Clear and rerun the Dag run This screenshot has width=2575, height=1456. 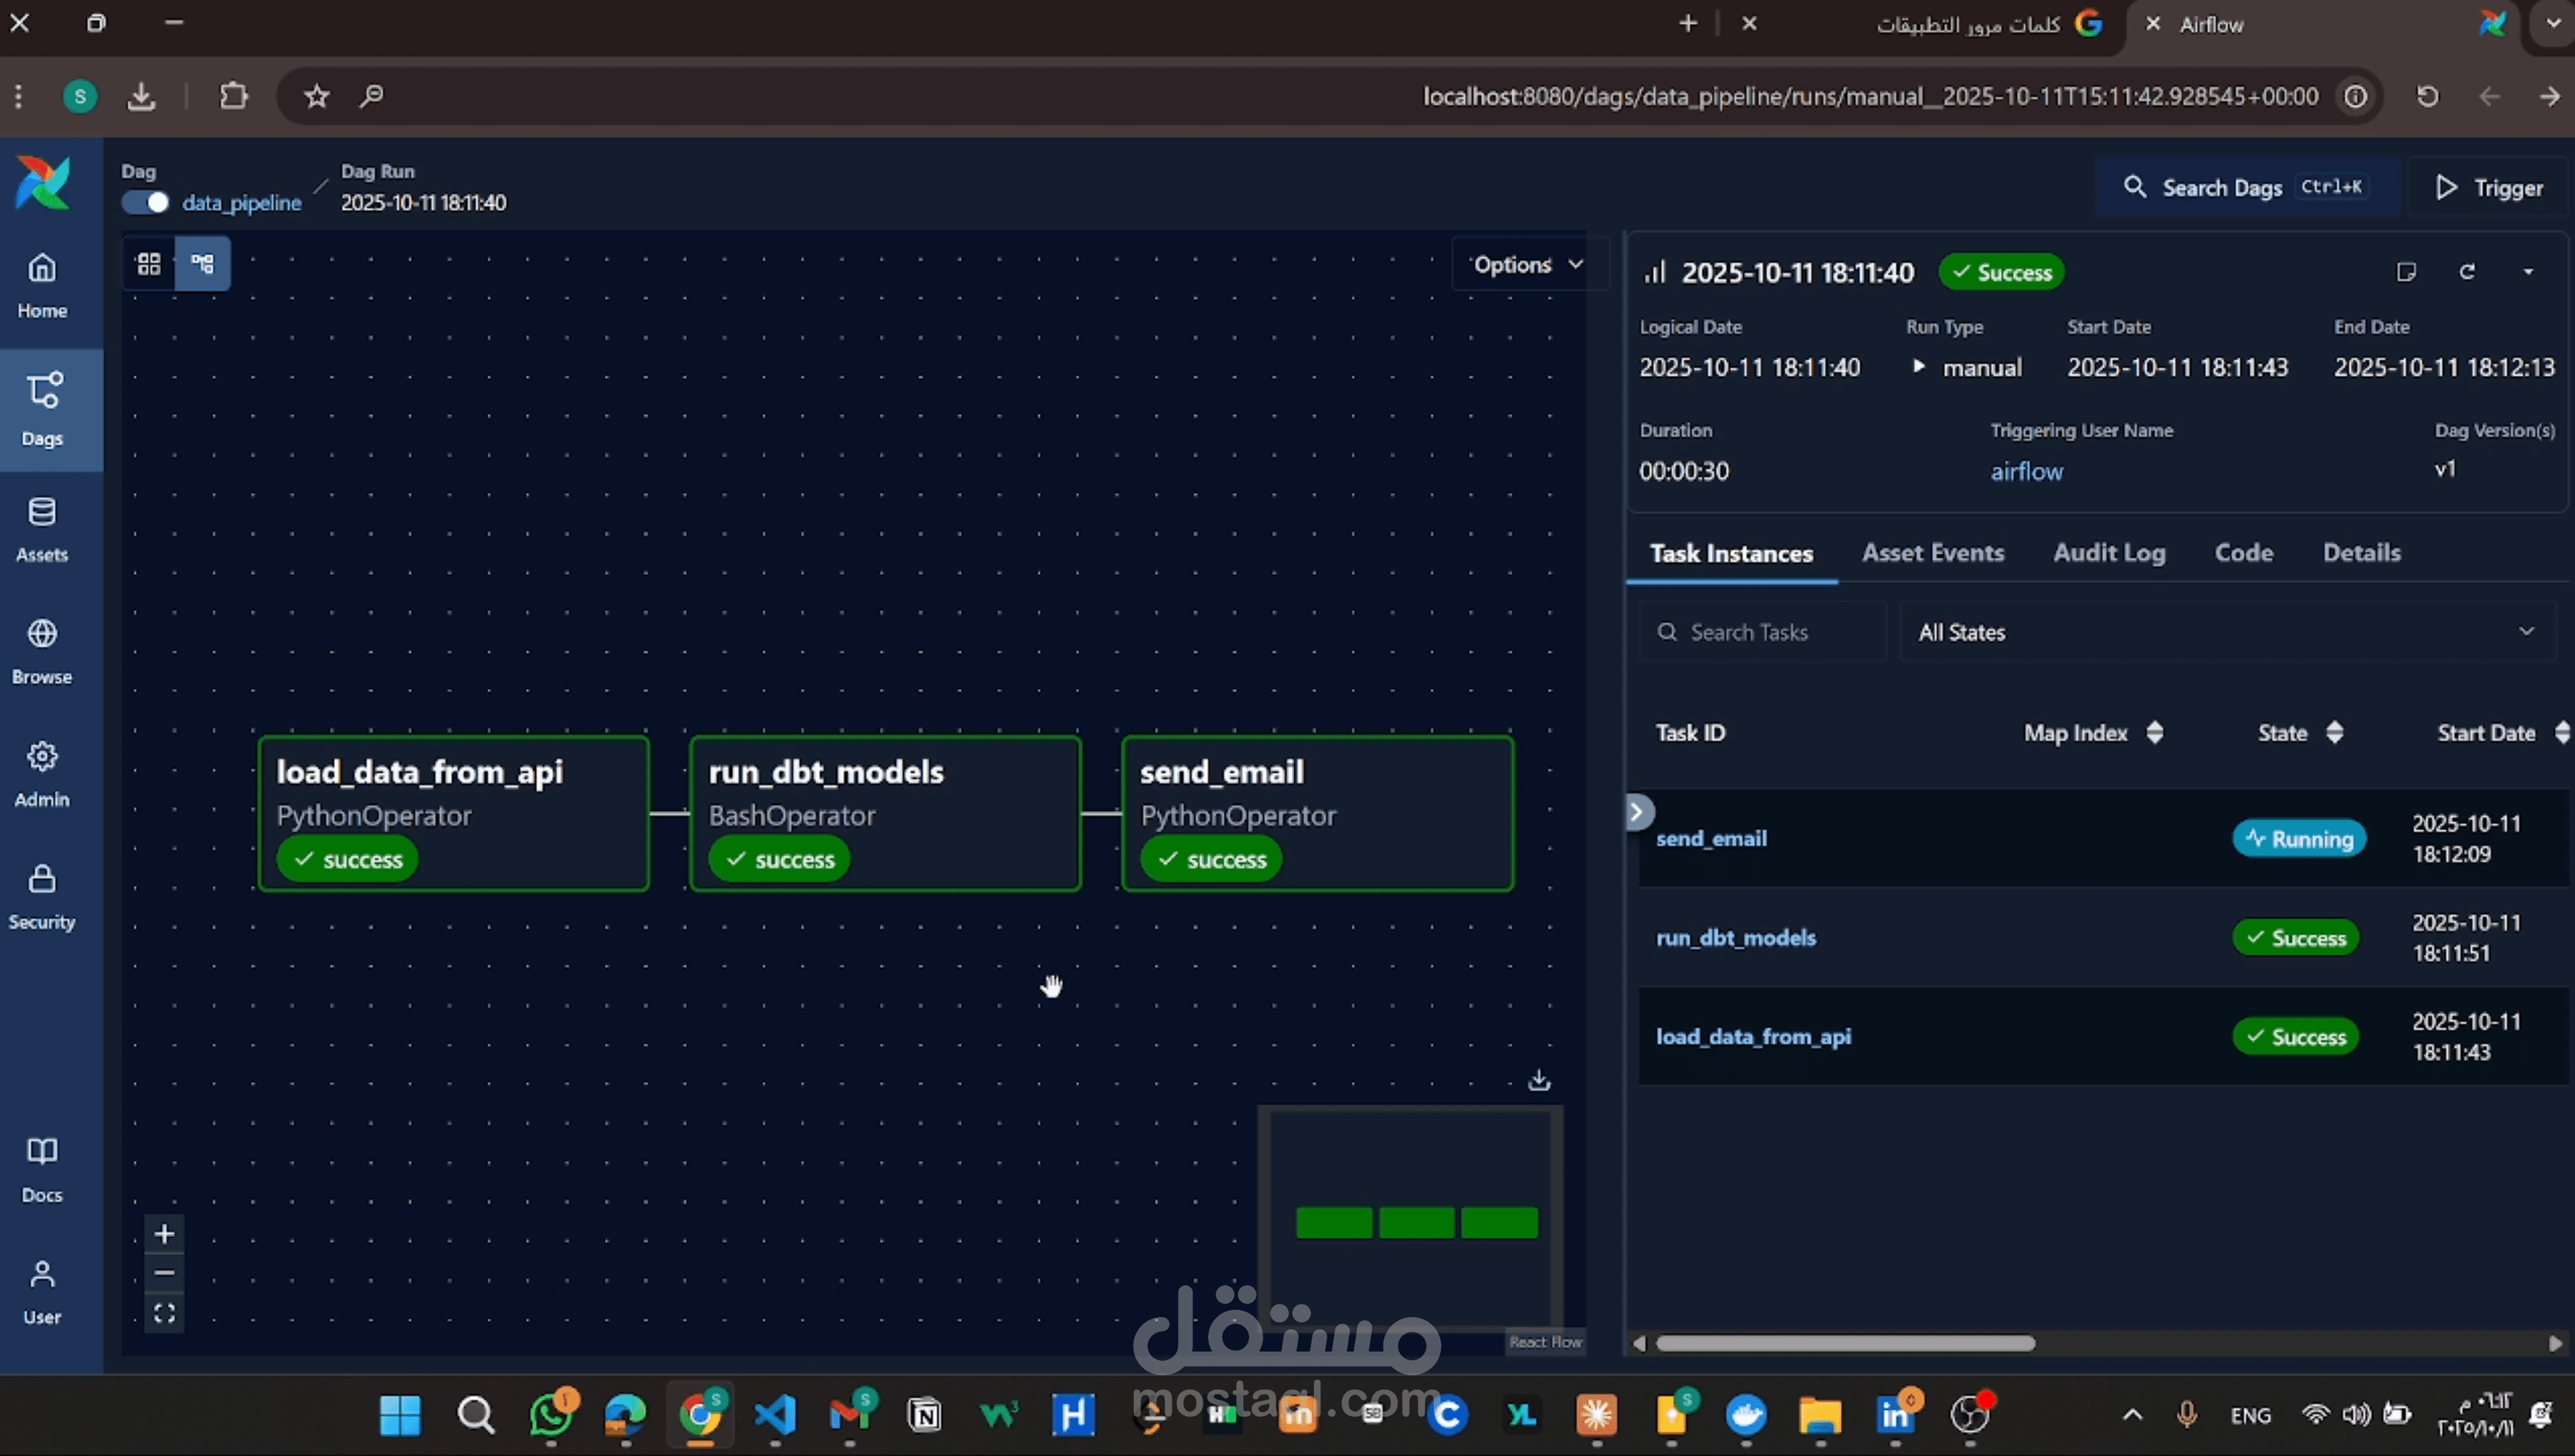[x=2467, y=272]
